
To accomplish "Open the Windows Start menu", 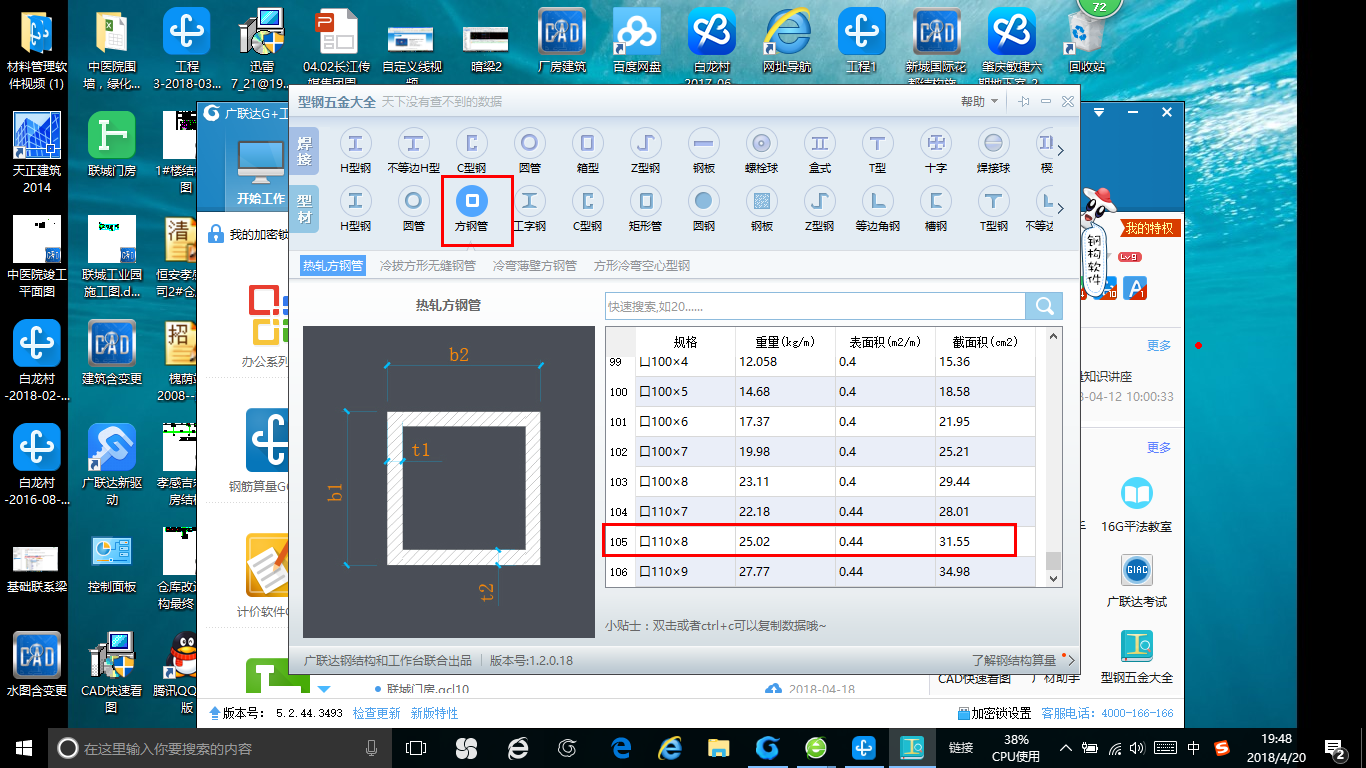I will 22,748.
